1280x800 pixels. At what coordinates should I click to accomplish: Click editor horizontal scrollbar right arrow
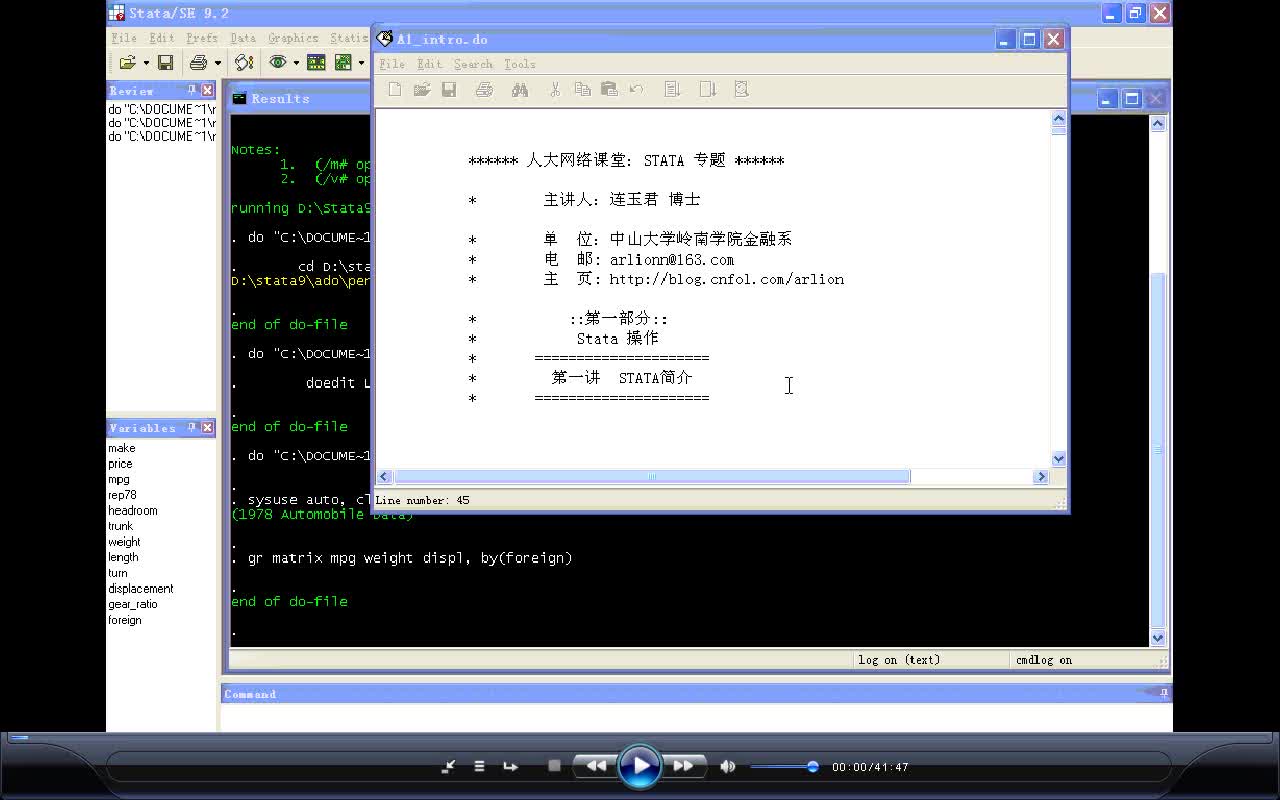pyautogui.click(x=1041, y=477)
